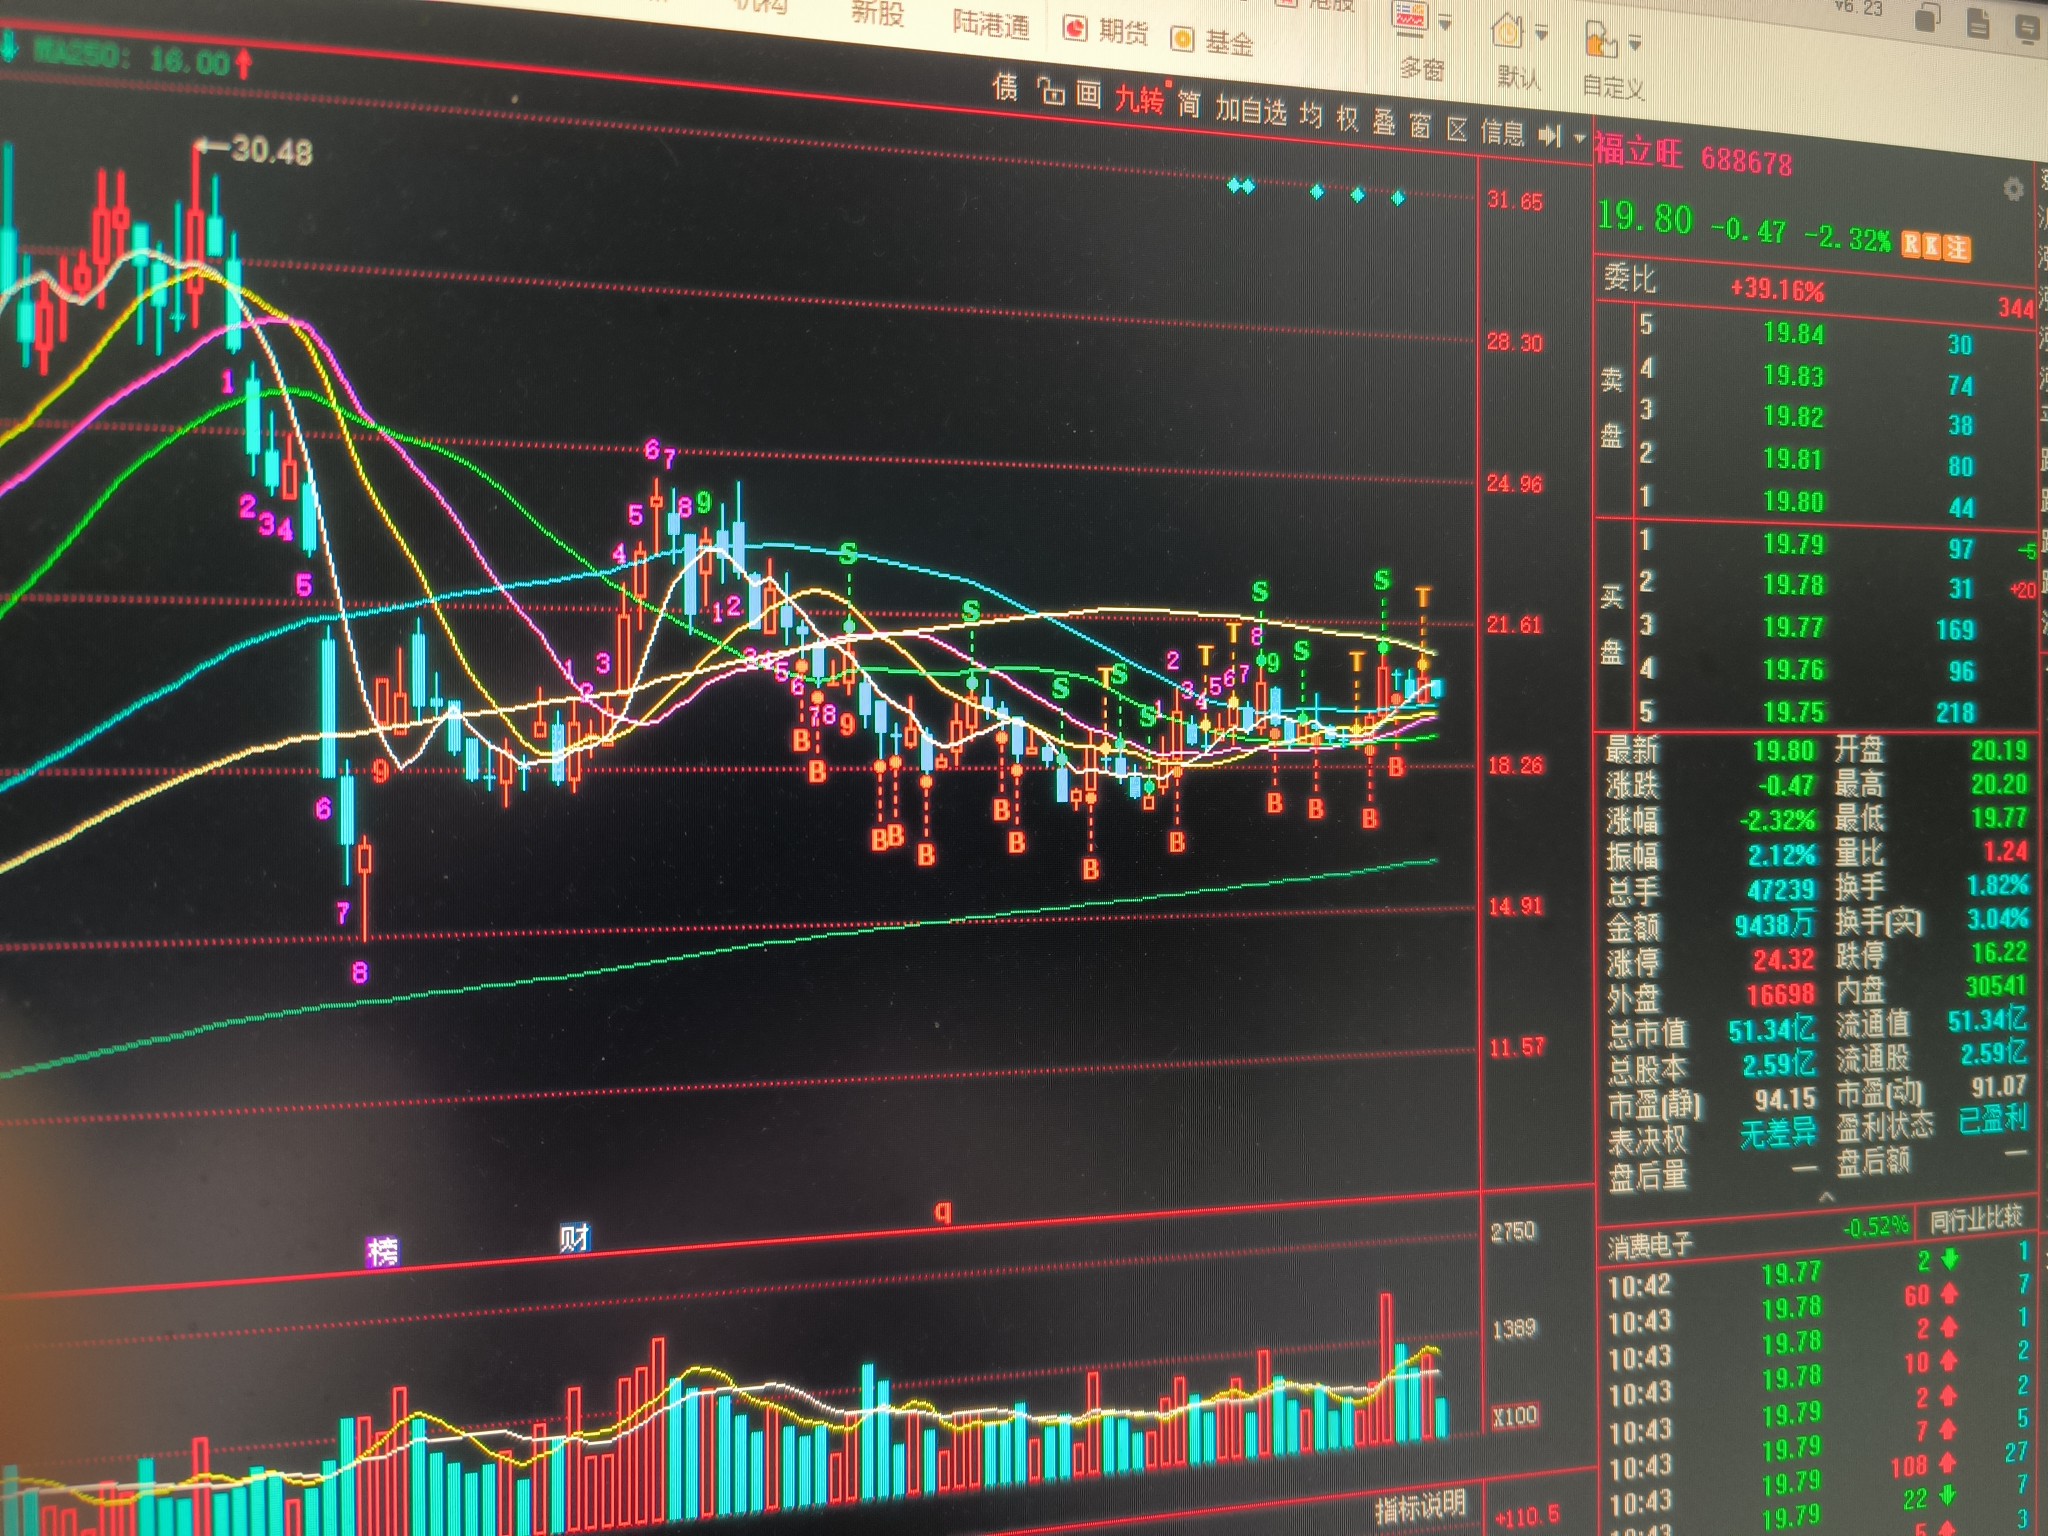Open the 多窗 multi-window layout icon

tap(1411, 17)
